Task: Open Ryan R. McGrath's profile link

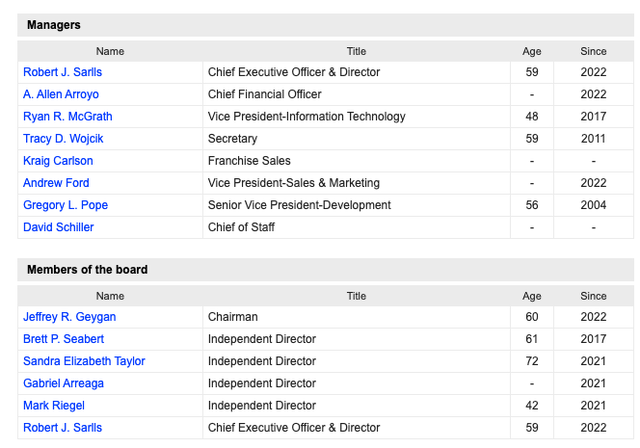Action: [67, 116]
